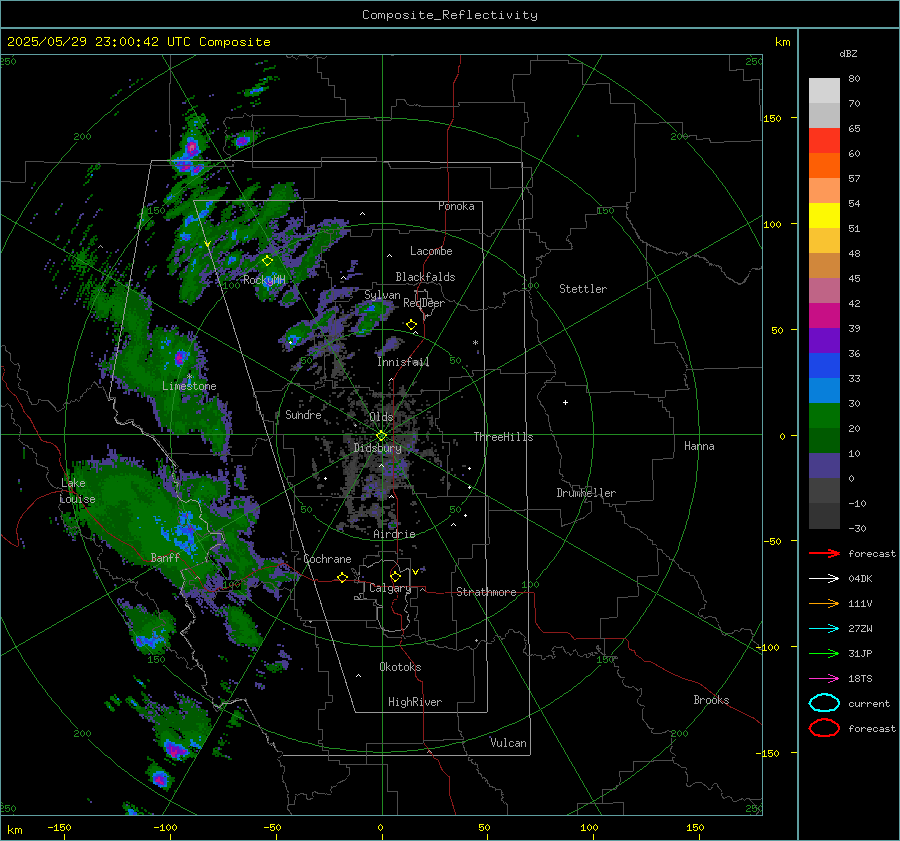Click the Lake Louise label
This screenshot has width=900, height=841.
coord(77,491)
